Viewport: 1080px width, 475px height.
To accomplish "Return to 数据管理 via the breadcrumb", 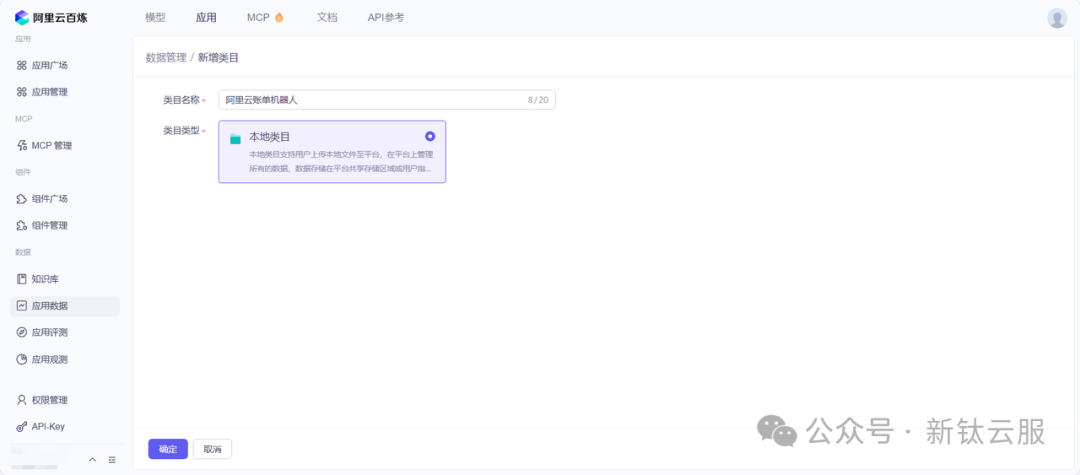I will (x=166, y=58).
